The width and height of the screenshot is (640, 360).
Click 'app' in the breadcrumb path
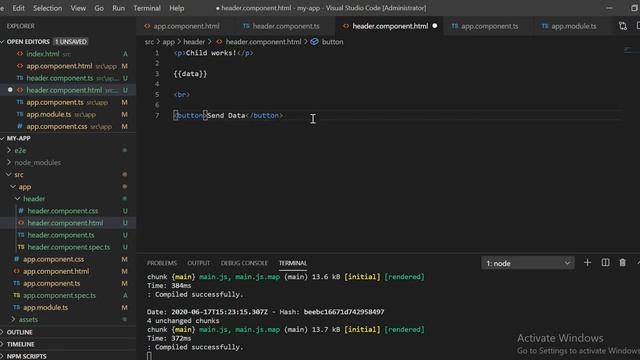168,42
